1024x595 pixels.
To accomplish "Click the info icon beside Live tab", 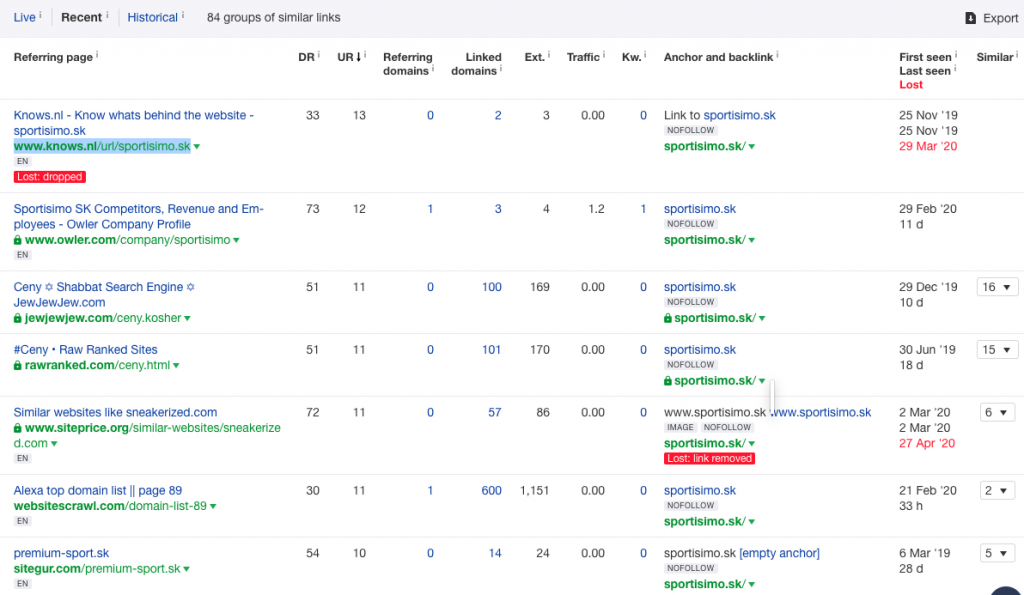I will coord(40,14).
